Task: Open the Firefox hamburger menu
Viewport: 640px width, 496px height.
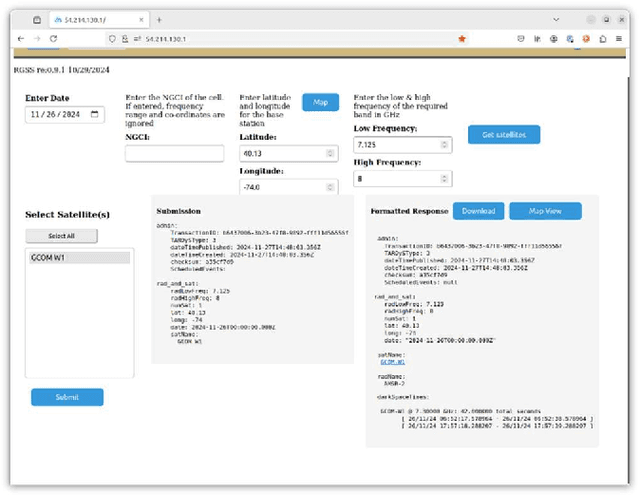Action: coord(620,38)
